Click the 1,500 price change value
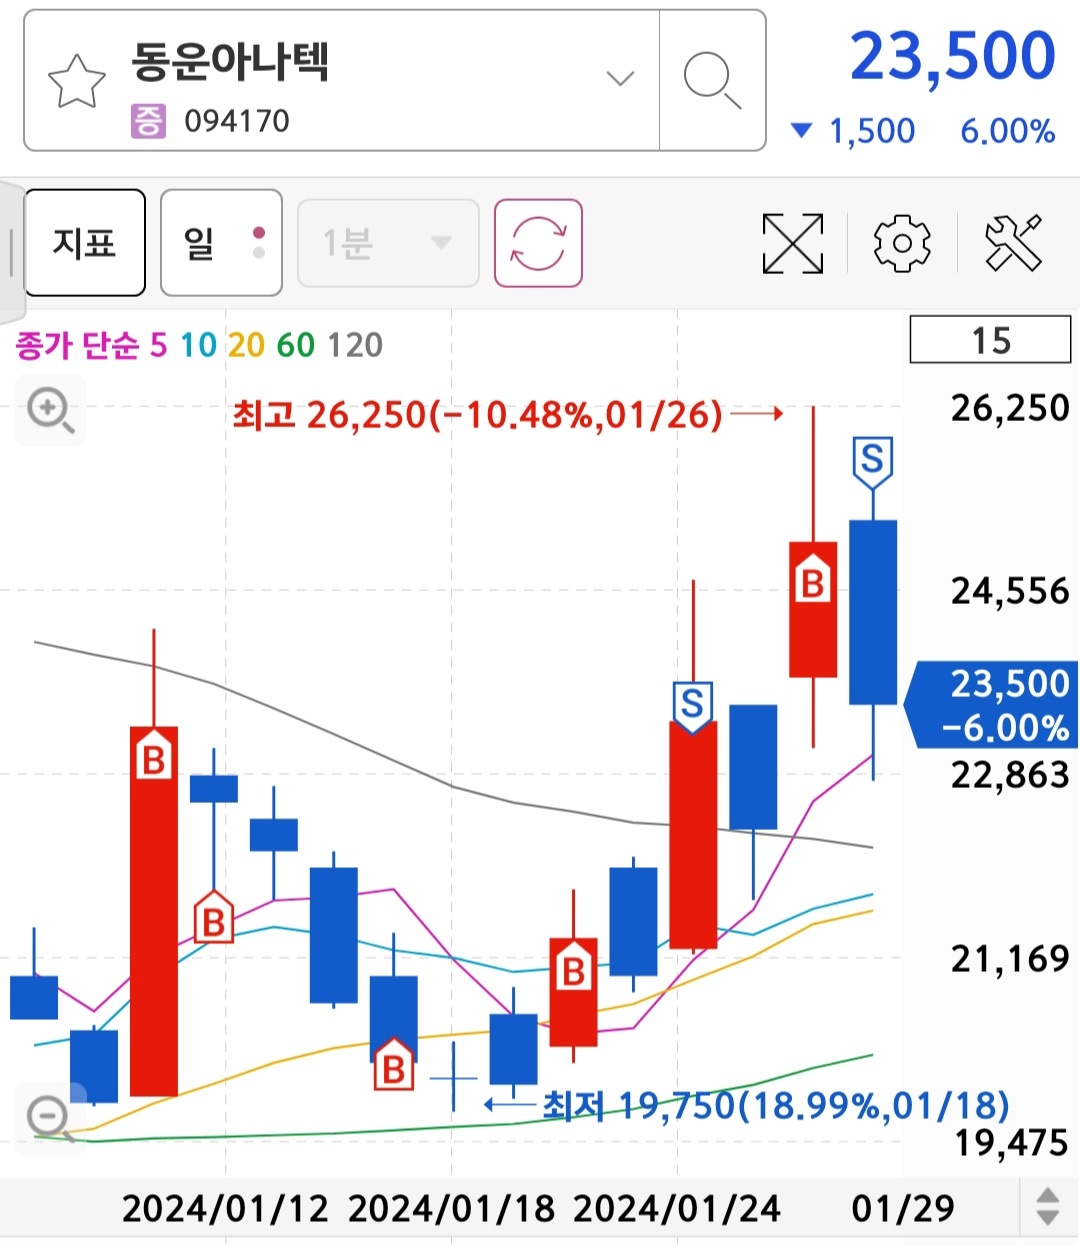 [872, 131]
